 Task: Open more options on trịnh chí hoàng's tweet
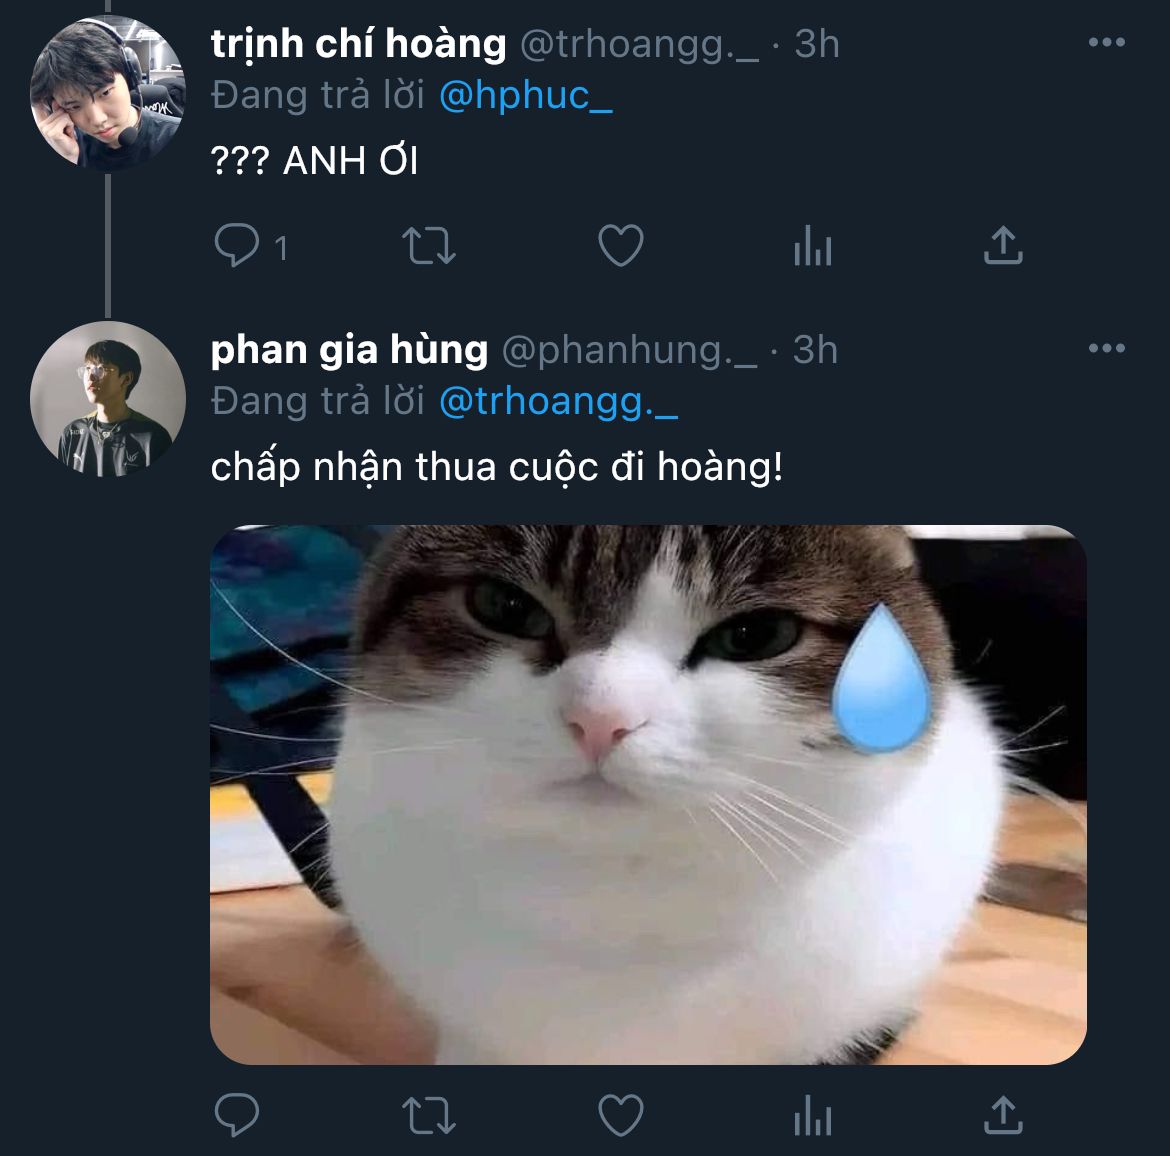pos(1106,43)
